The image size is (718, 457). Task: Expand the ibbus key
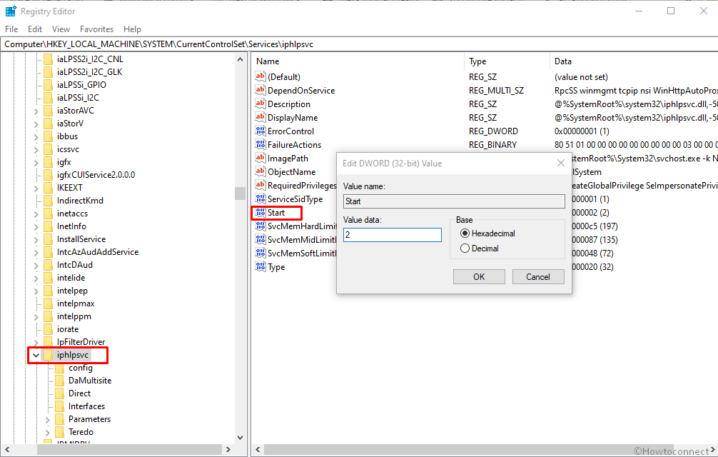pos(36,136)
